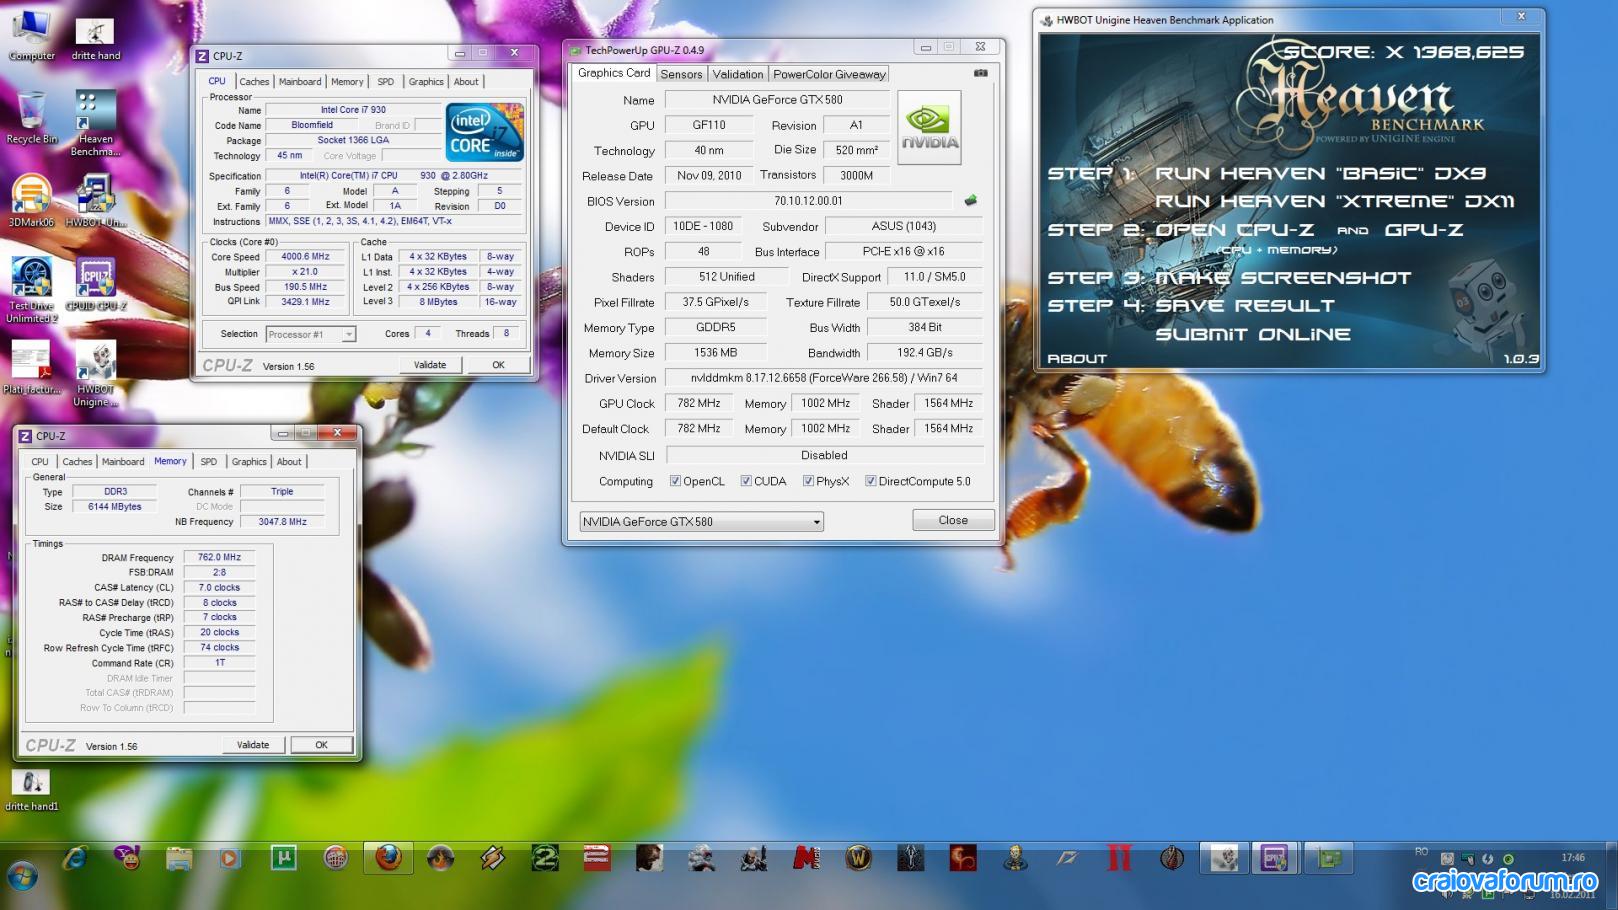This screenshot has width=1618, height=910.
Task: Open About tab in memory CPU-Z window
Action: 289,462
